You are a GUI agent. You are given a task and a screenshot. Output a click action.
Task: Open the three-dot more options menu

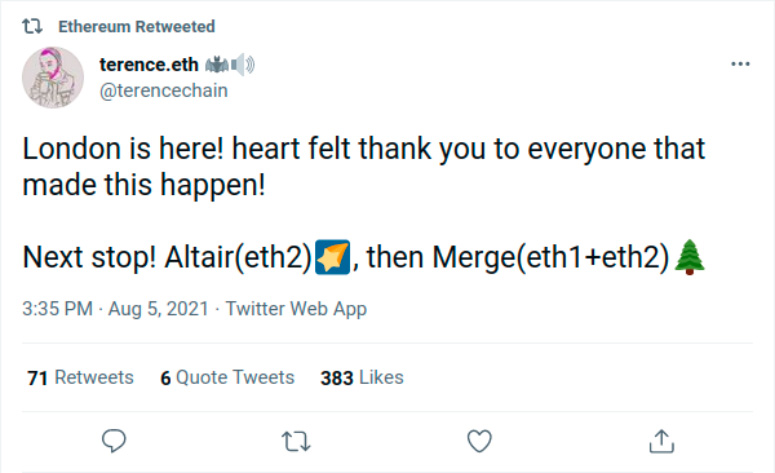pos(740,64)
